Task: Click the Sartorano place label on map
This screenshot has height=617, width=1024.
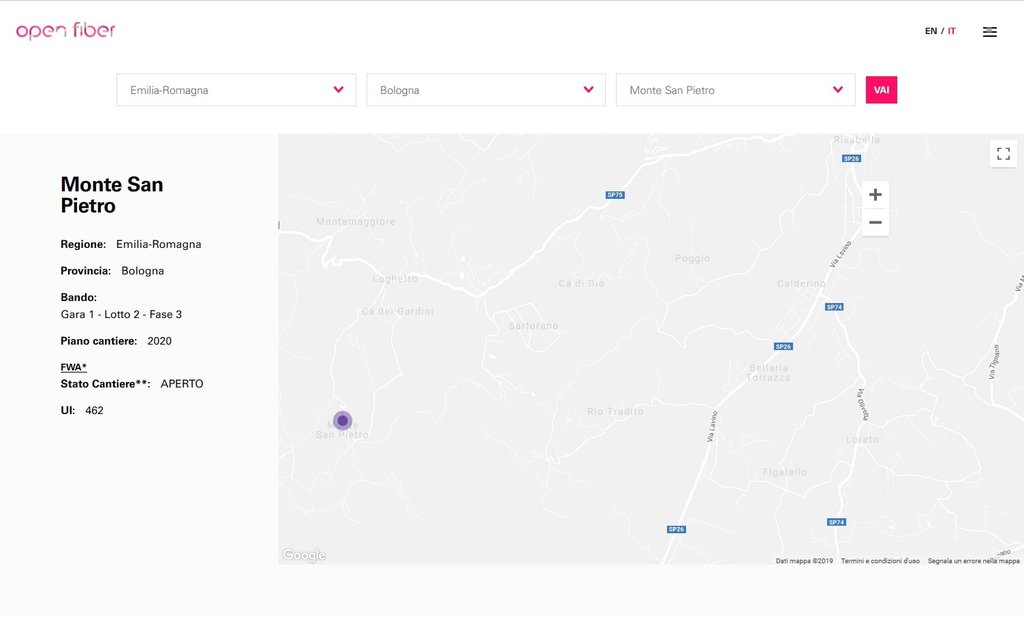Action: pos(533,326)
